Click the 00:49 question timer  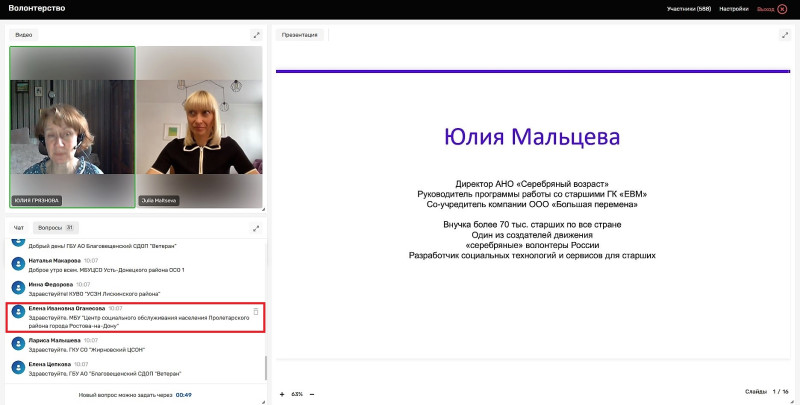[x=184, y=395]
